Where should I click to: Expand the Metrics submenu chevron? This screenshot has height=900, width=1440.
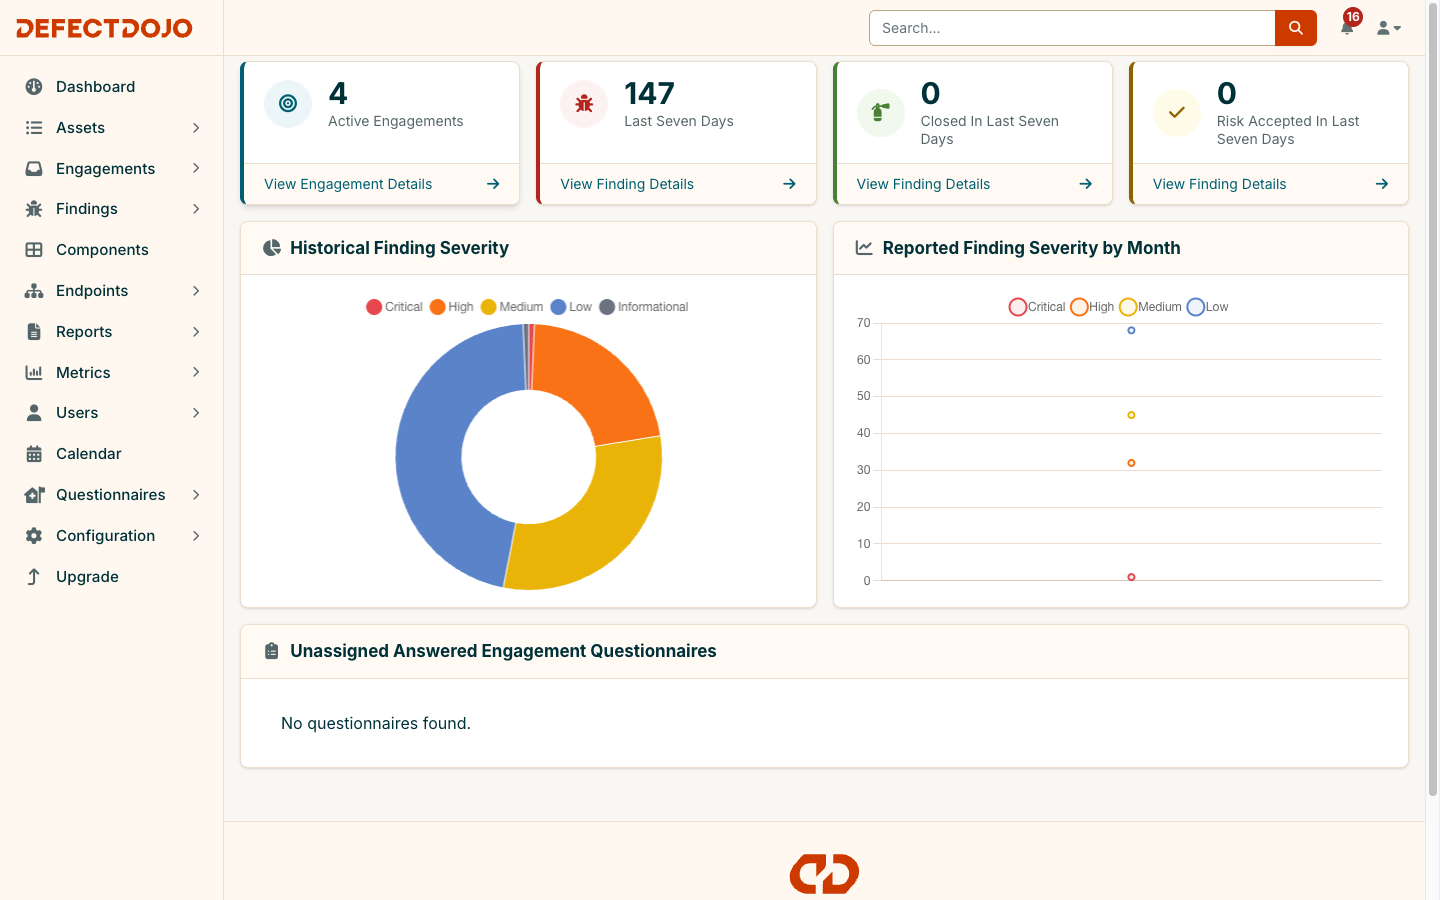[196, 372]
